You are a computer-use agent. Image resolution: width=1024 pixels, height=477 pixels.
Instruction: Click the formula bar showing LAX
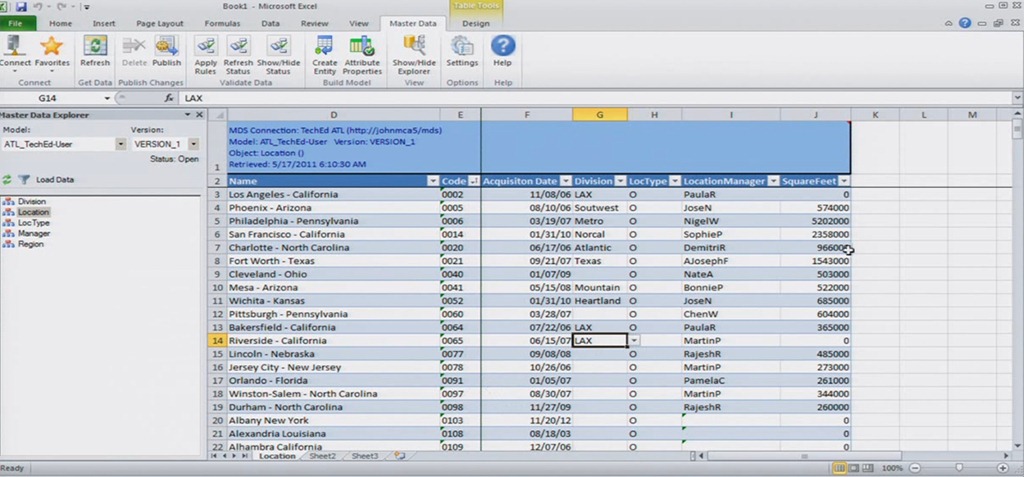click(596, 98)
